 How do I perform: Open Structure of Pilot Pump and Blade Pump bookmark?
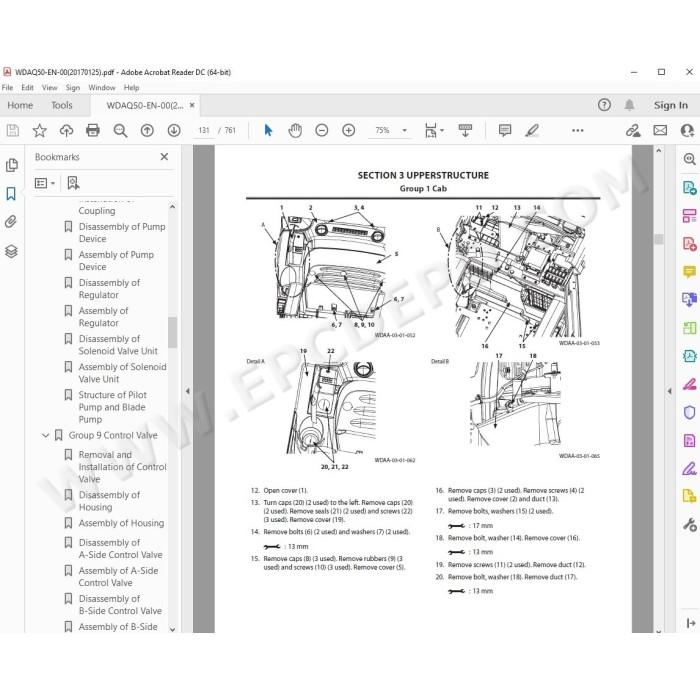112,407
